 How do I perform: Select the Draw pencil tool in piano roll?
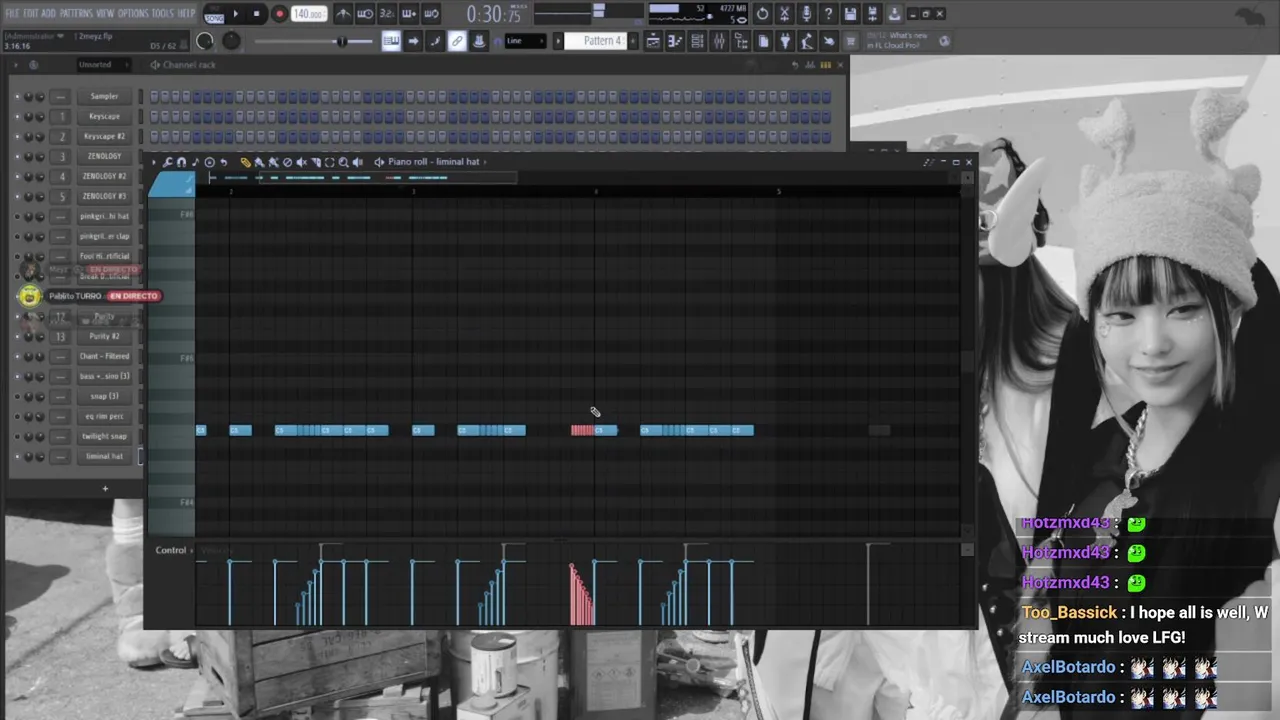[245, 162]
